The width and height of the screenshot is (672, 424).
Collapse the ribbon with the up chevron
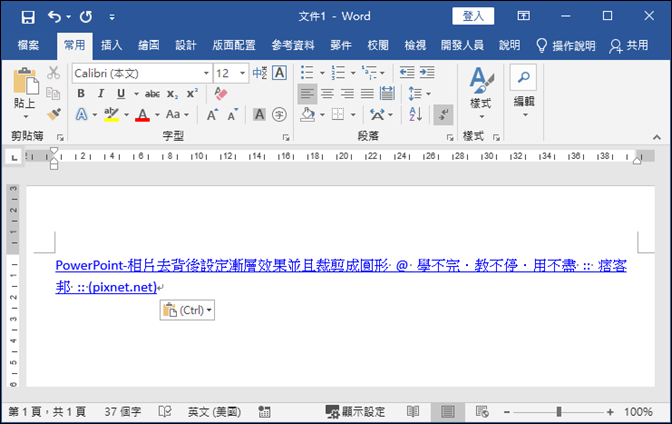click(x=657, y=137)
